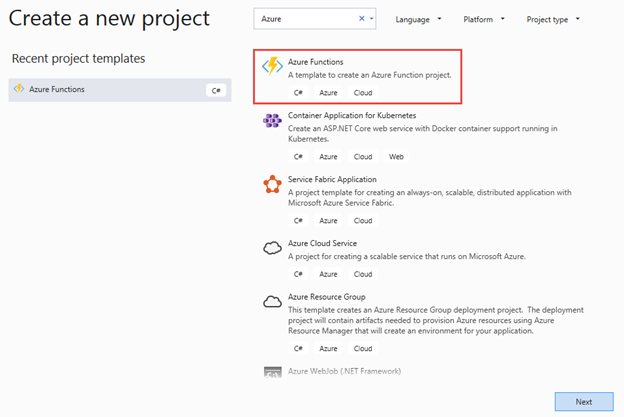Open the Platform filter dropdown
Viewport: 624px width, 417px height.
[484, 19]
